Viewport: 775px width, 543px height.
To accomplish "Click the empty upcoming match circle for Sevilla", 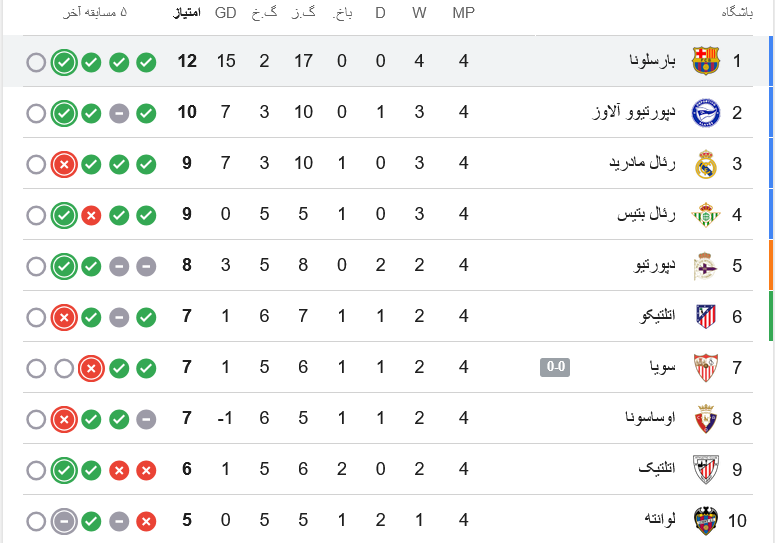I will click(x=64, y=369).
